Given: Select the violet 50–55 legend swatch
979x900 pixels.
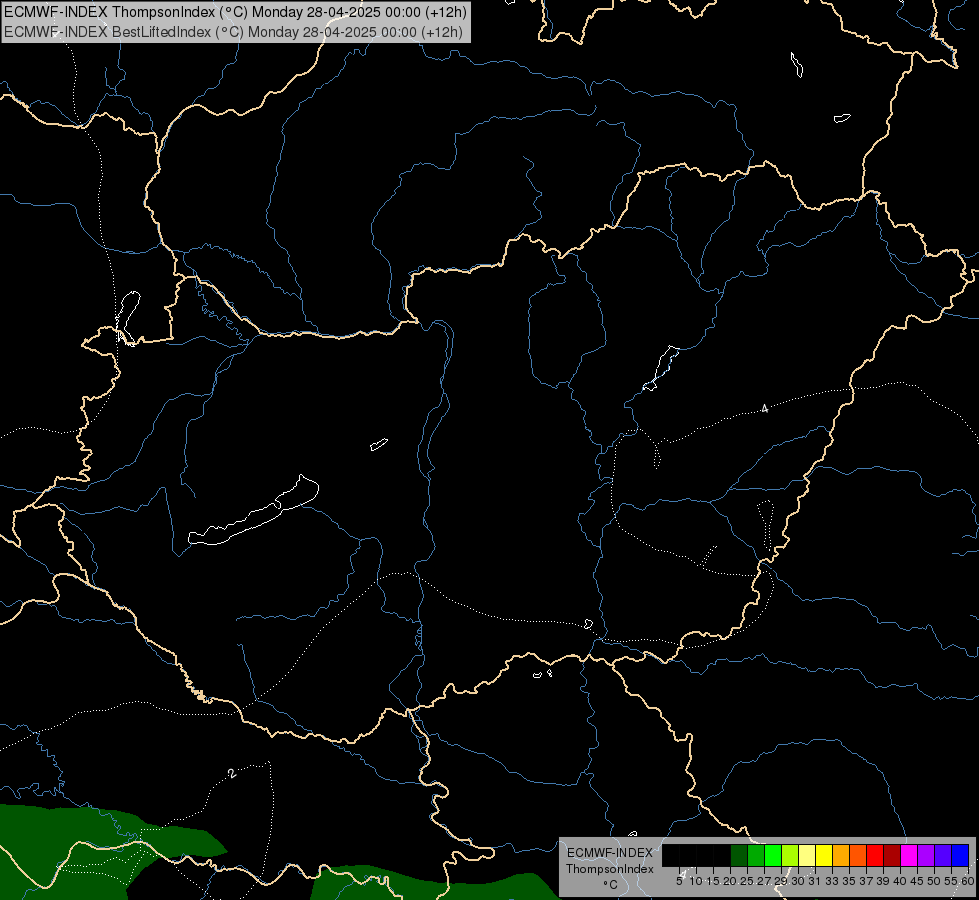Looking at the screenshot, I should (943, 856).
